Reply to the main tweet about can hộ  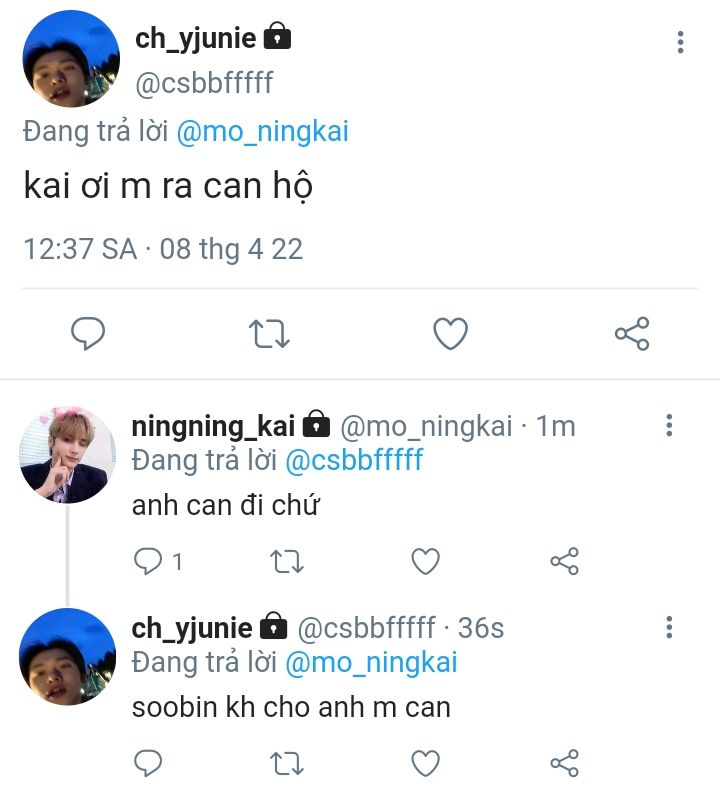88,334
